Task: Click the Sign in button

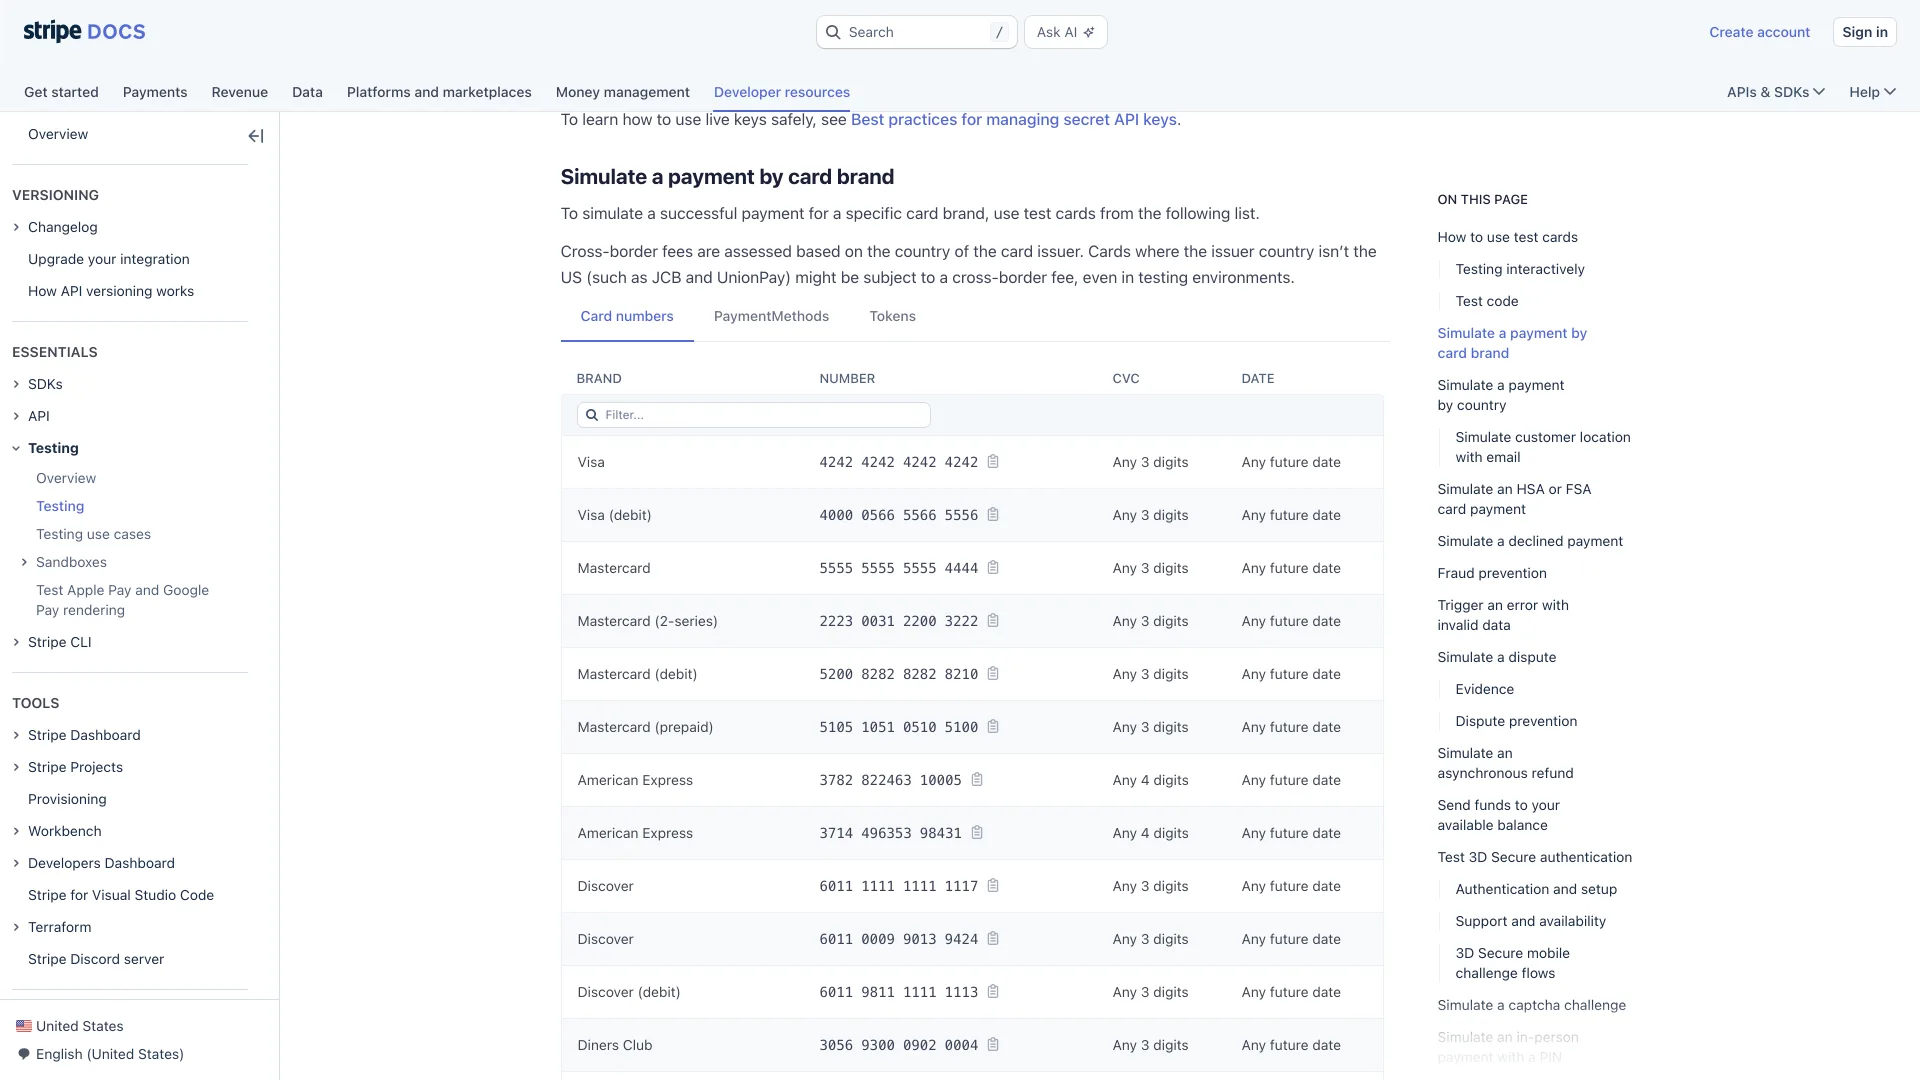Action: click(1864, 32)
